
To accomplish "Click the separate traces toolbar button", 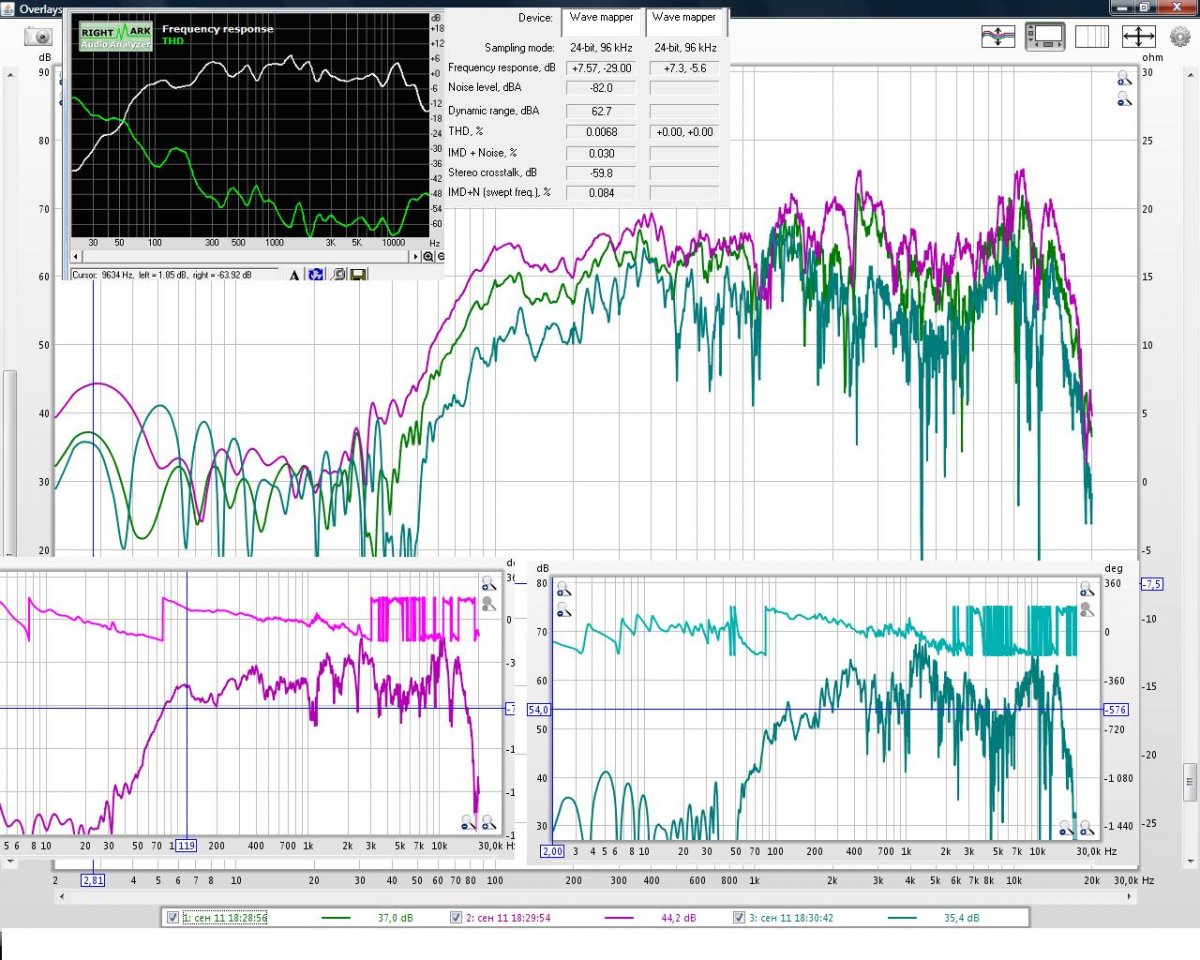I will pyautogui.click(x=997, y=37).
